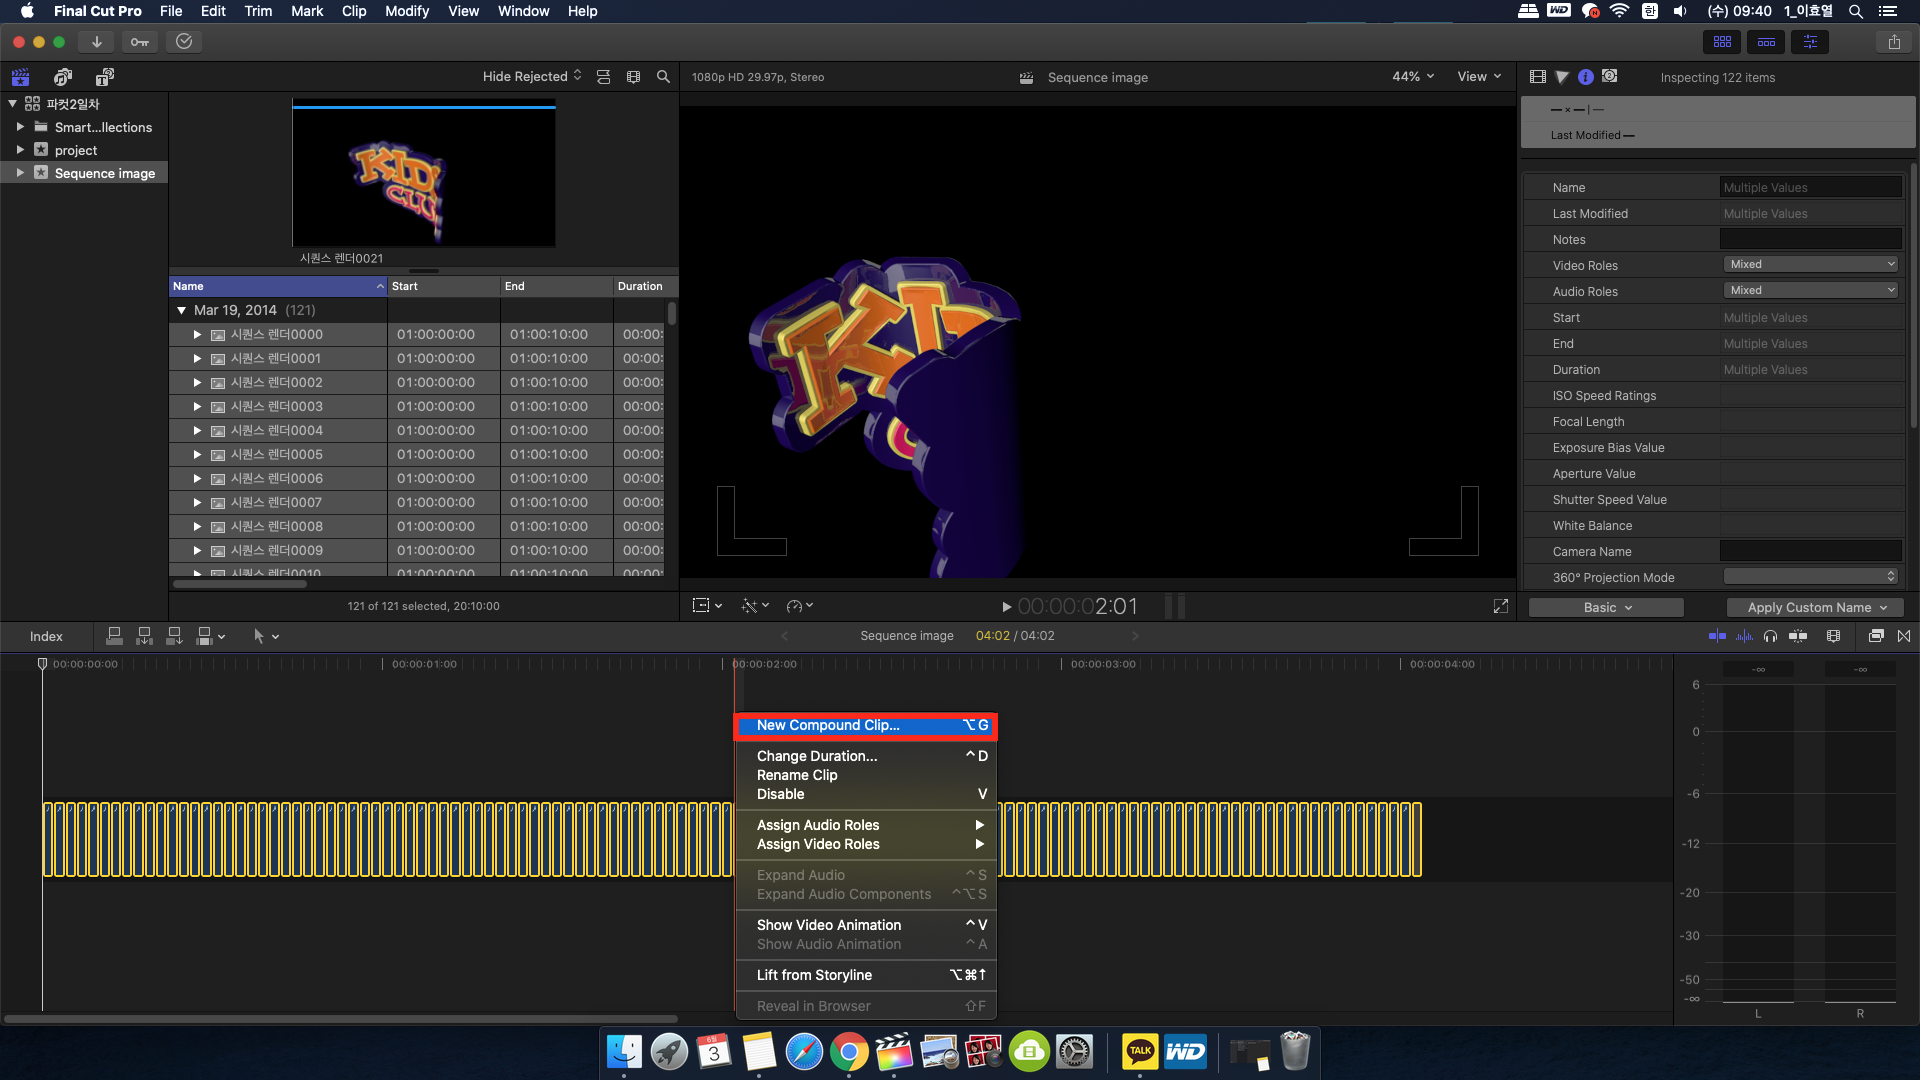Image resolution: width=1920 pixels, height=1080 pixels.
Task: Click the browser horizontal scrollbar
Action: pyautogui.click(x=240, y=584)
